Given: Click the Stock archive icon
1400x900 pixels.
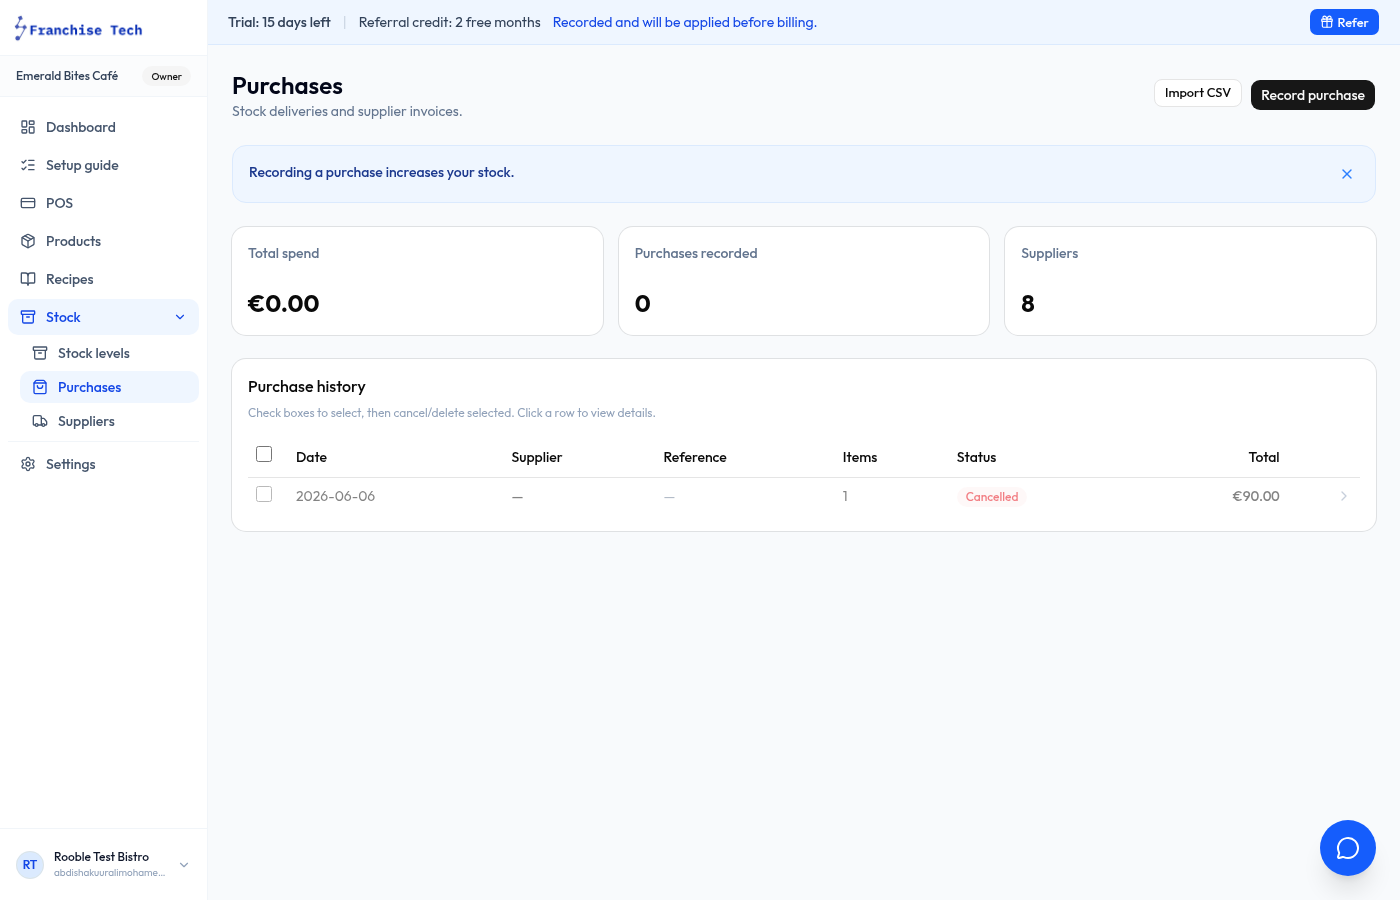Looking at the screenshot, I should (28, 317).
